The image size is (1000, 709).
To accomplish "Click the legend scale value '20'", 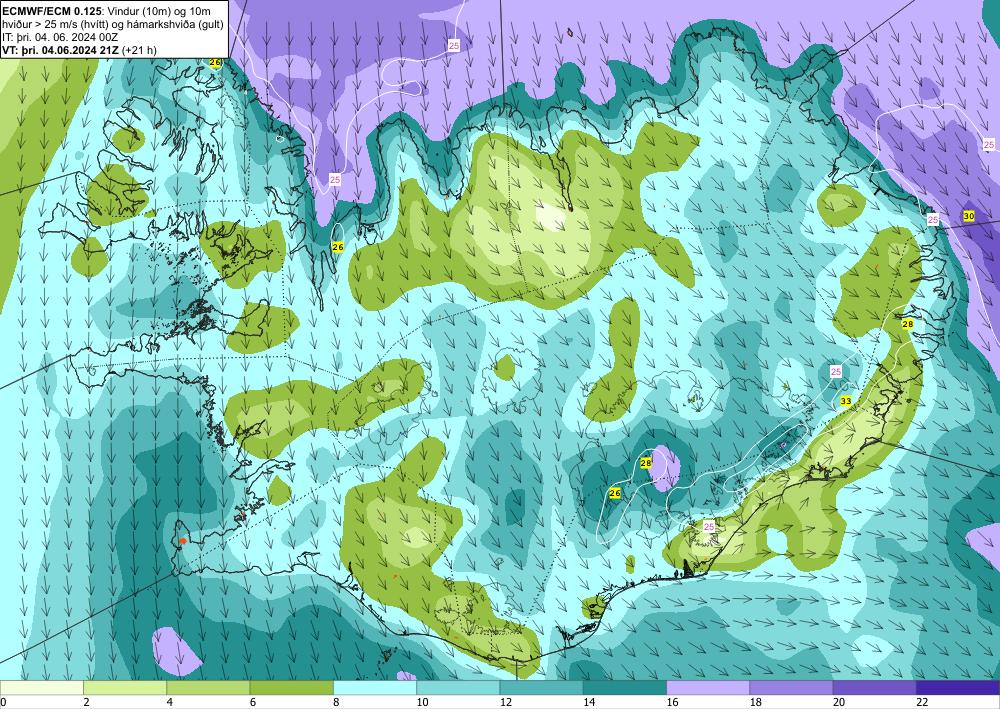I will (x=839, y=702).
